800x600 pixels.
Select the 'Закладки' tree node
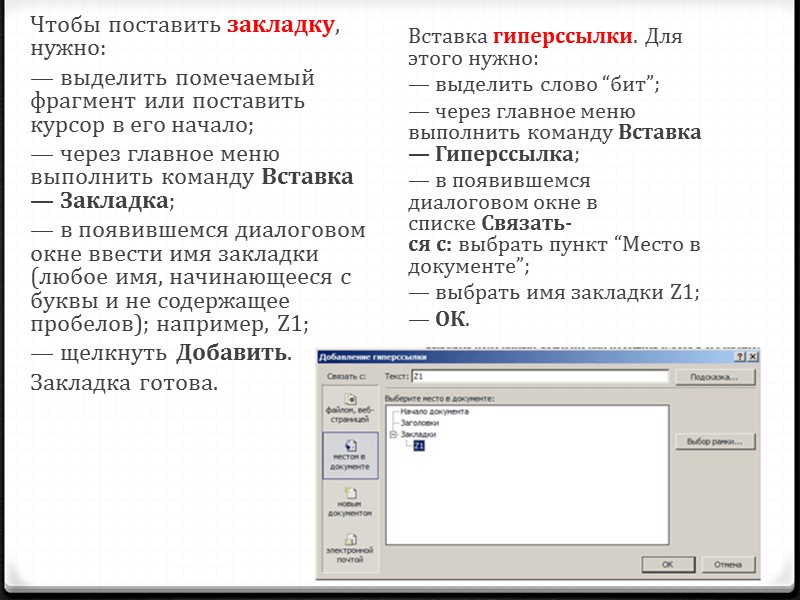418,434
